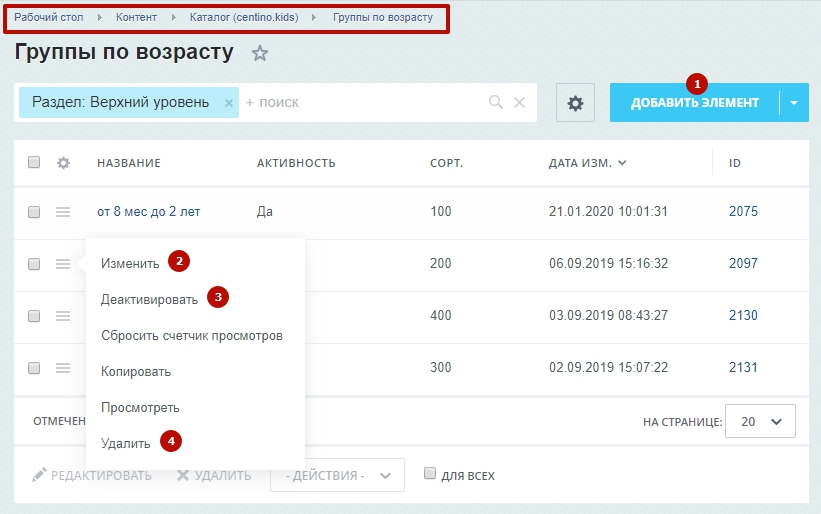Choose 'Удалить' from the context menu
Viewport: 821px width, 514px height.
pyautogui.click(x=126, y=443)
